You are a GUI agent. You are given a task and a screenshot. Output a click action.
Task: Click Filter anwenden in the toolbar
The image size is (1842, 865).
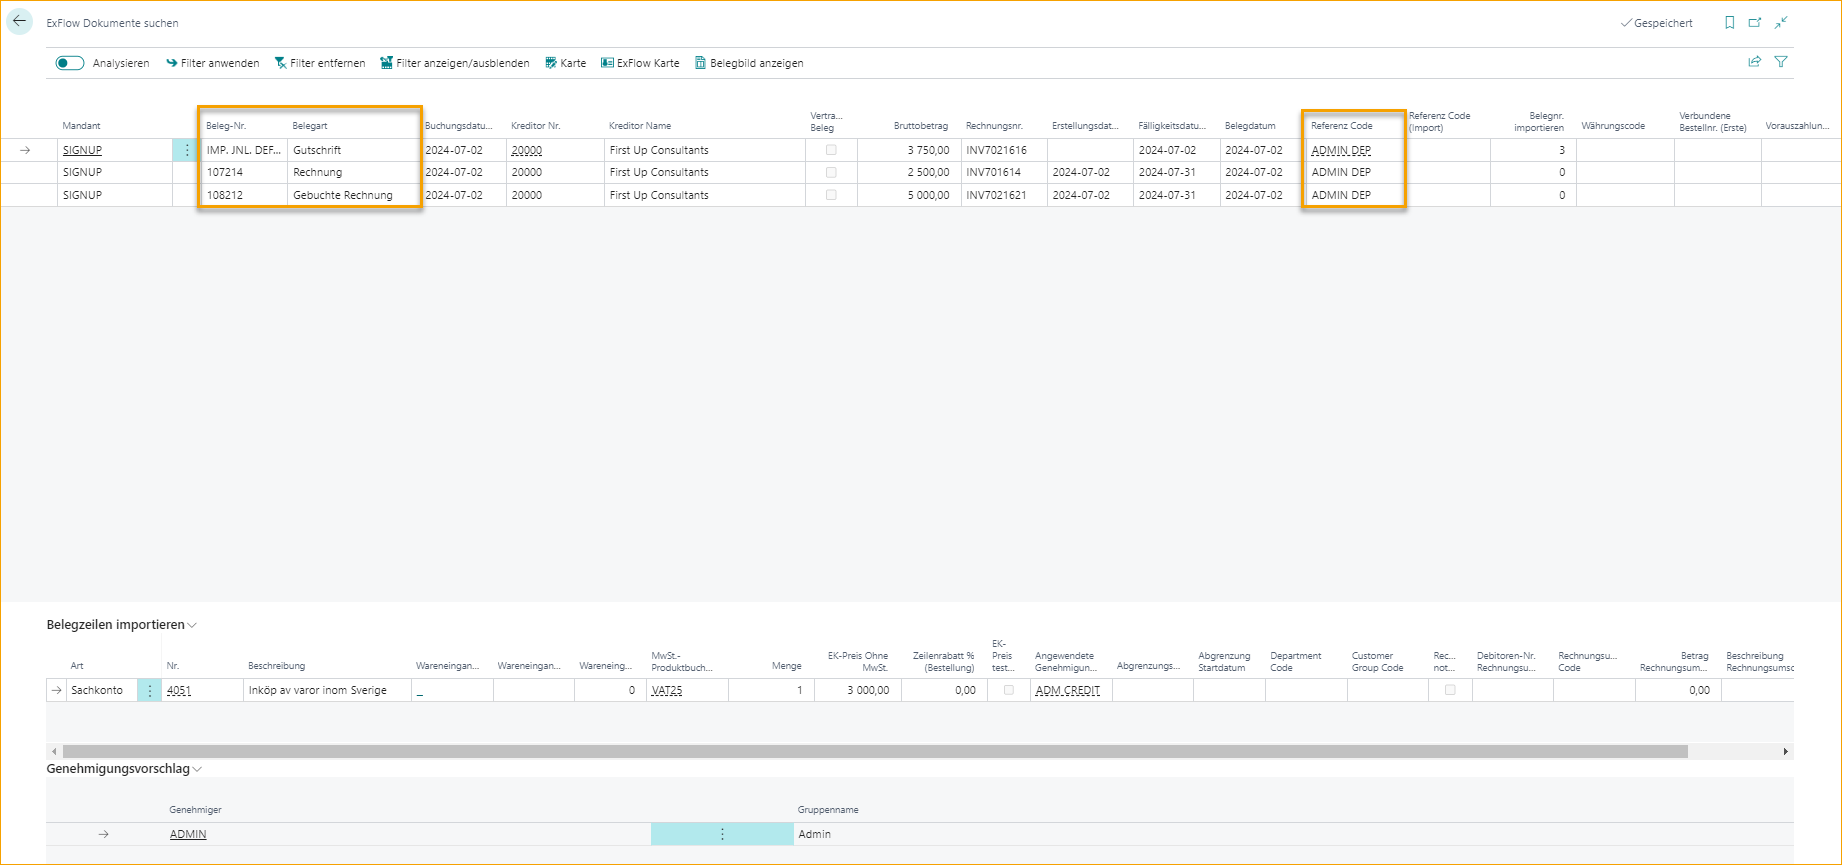[212, 63]
